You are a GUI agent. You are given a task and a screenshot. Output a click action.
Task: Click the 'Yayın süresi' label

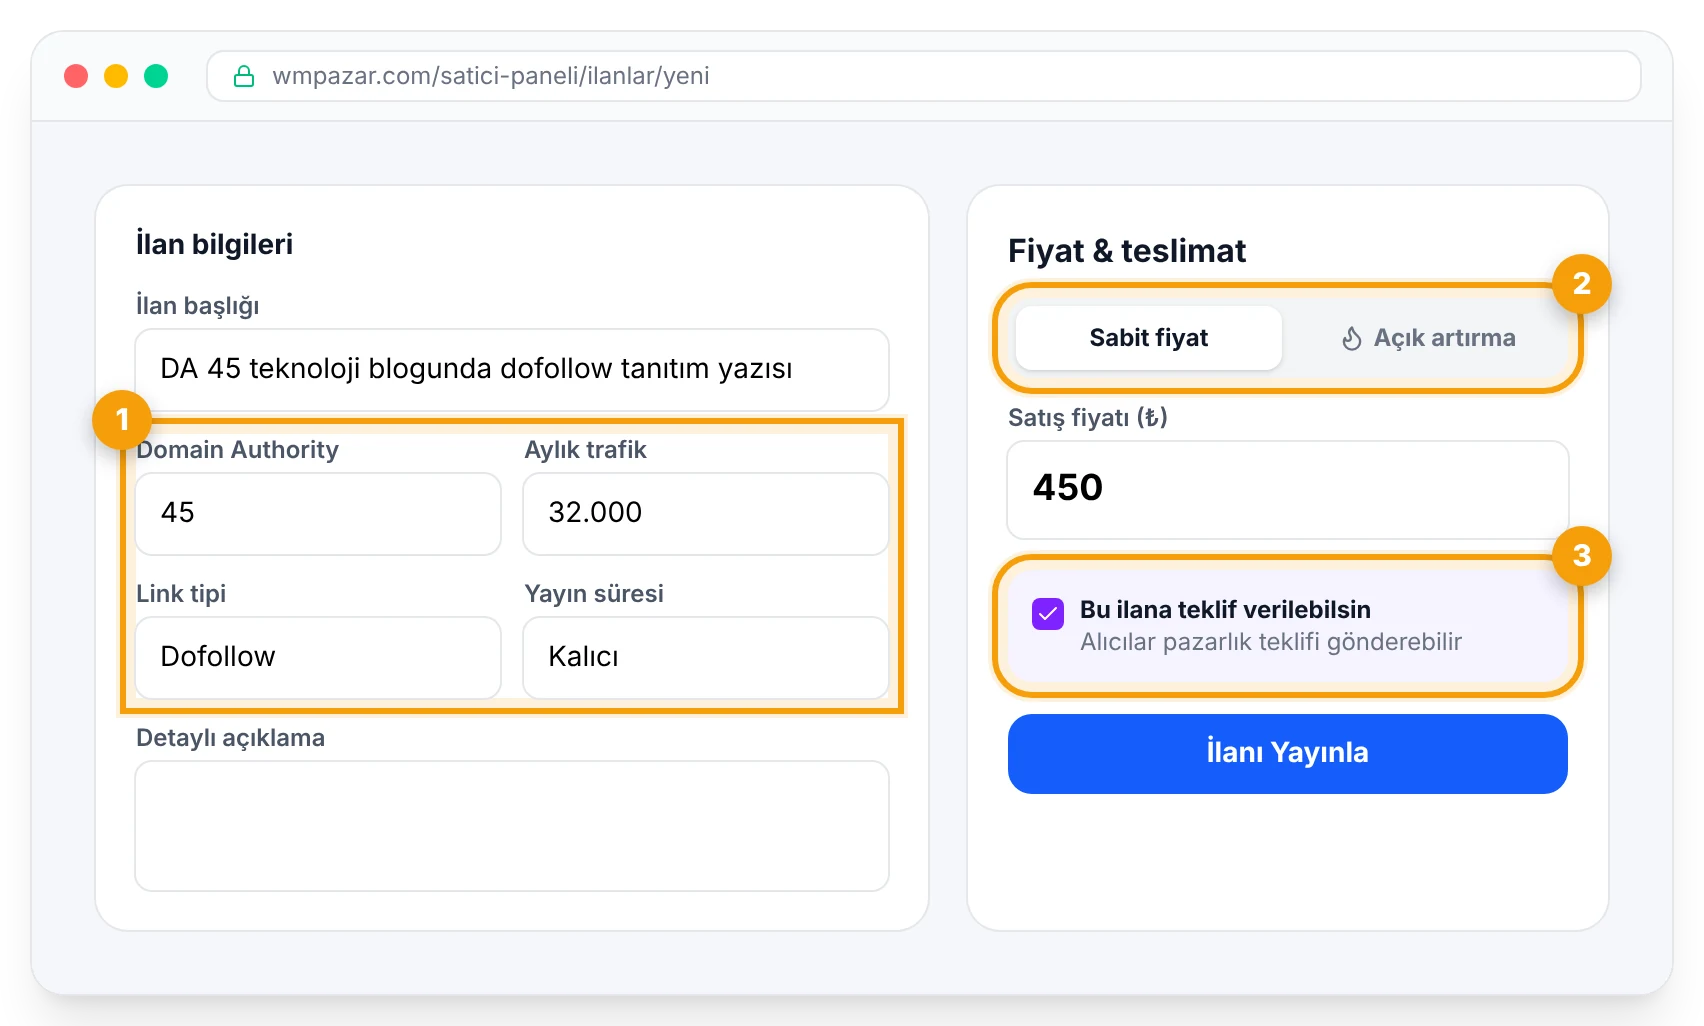[x=594, y=594]
